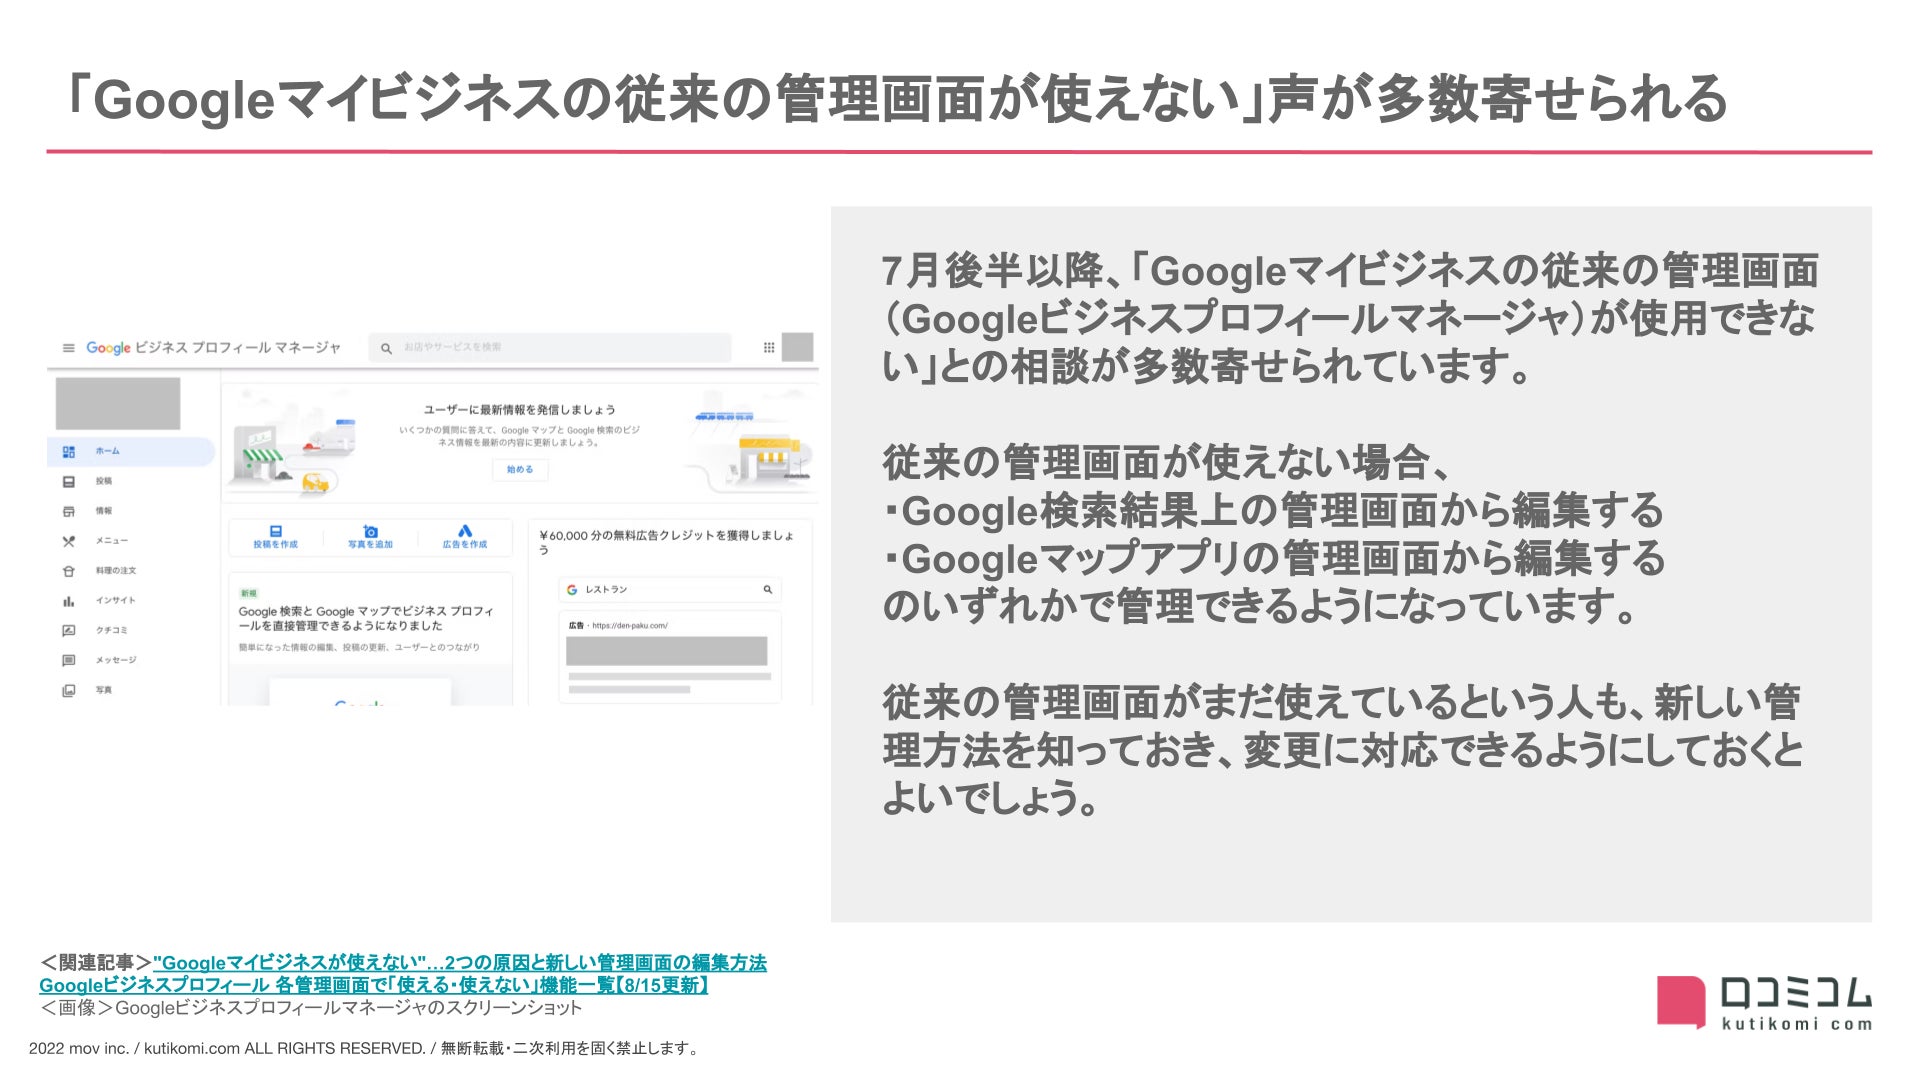
Task: Click the 広告を作成 Google Ads icon
Action: pyautogui.click(x=465, y=531)
